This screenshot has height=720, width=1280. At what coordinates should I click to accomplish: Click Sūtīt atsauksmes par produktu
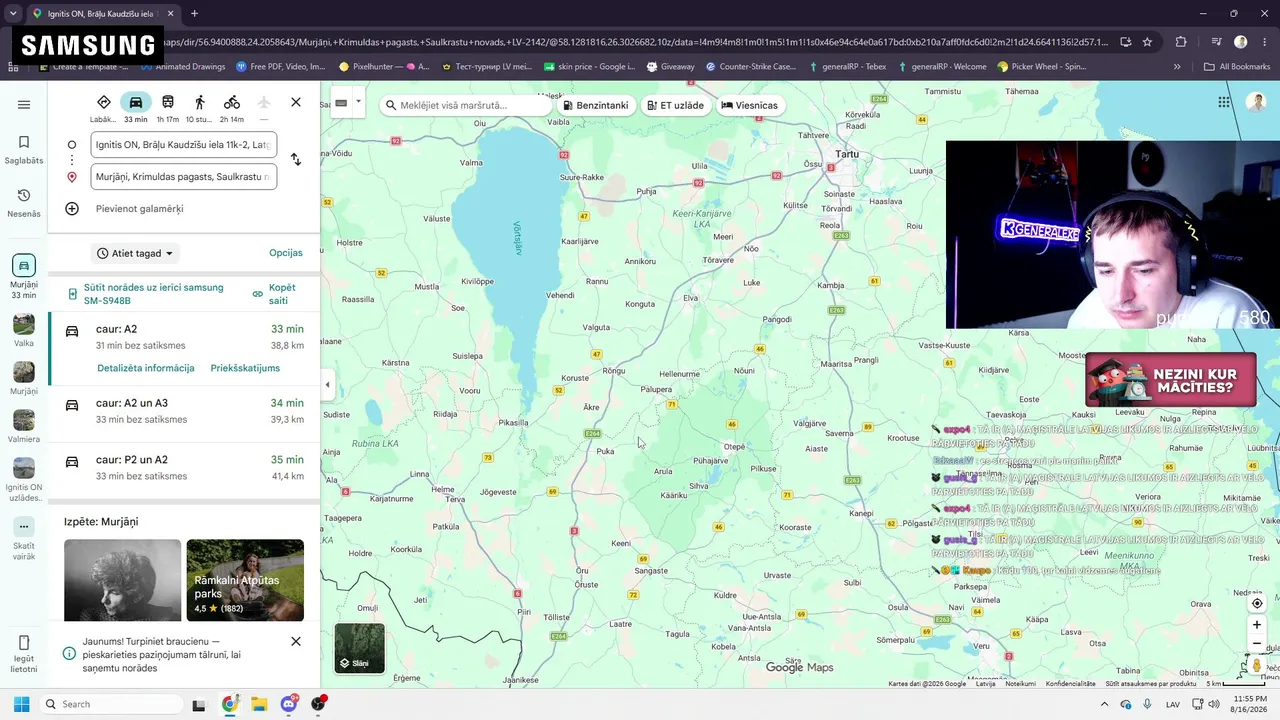(x=1151, y=684)
